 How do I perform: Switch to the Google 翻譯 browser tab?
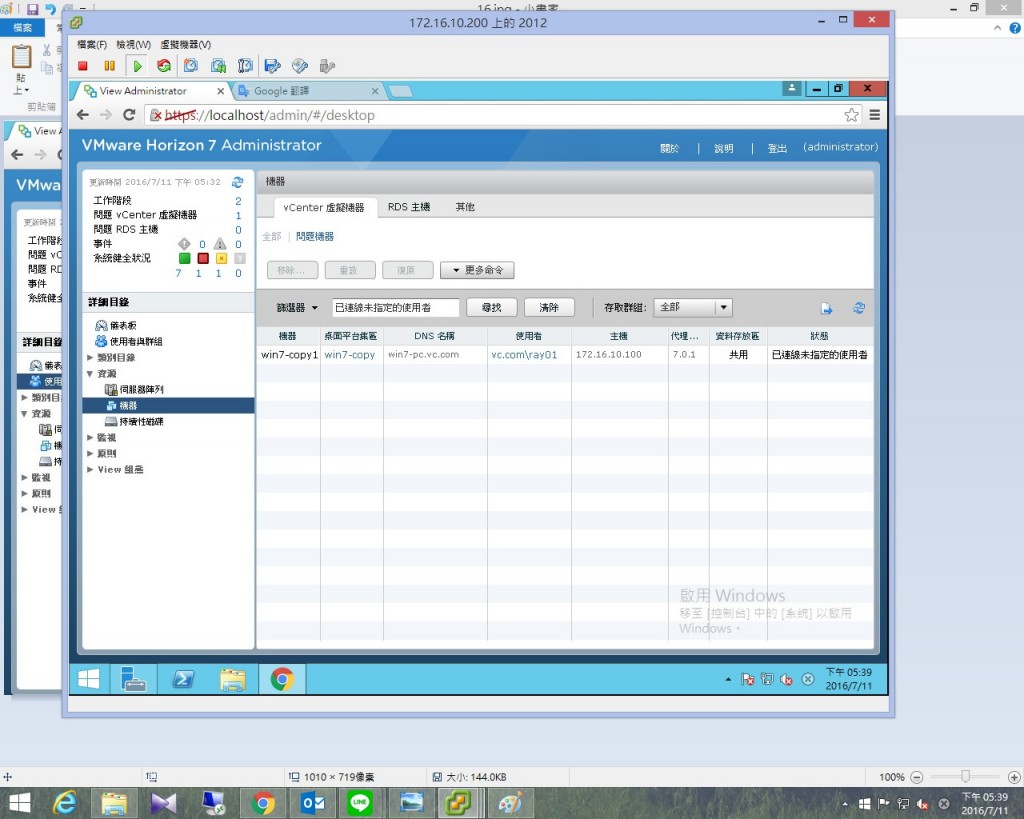point(307,91)
